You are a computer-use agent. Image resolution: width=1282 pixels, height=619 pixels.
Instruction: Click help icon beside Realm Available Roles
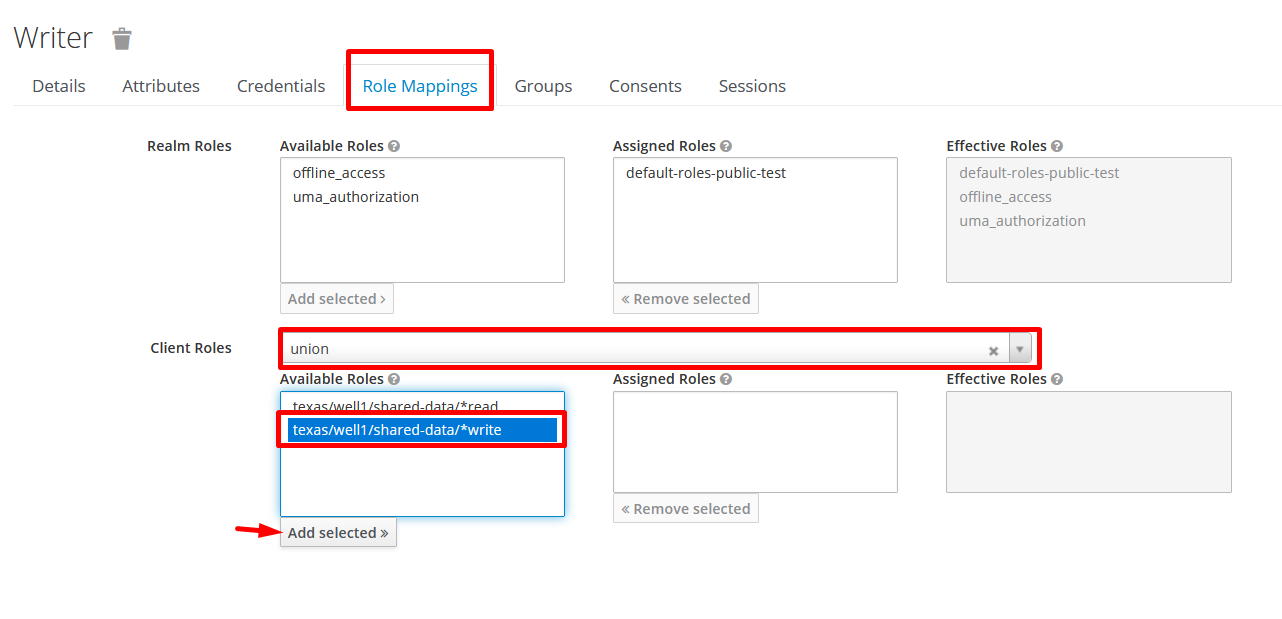[x=394, y=146]
